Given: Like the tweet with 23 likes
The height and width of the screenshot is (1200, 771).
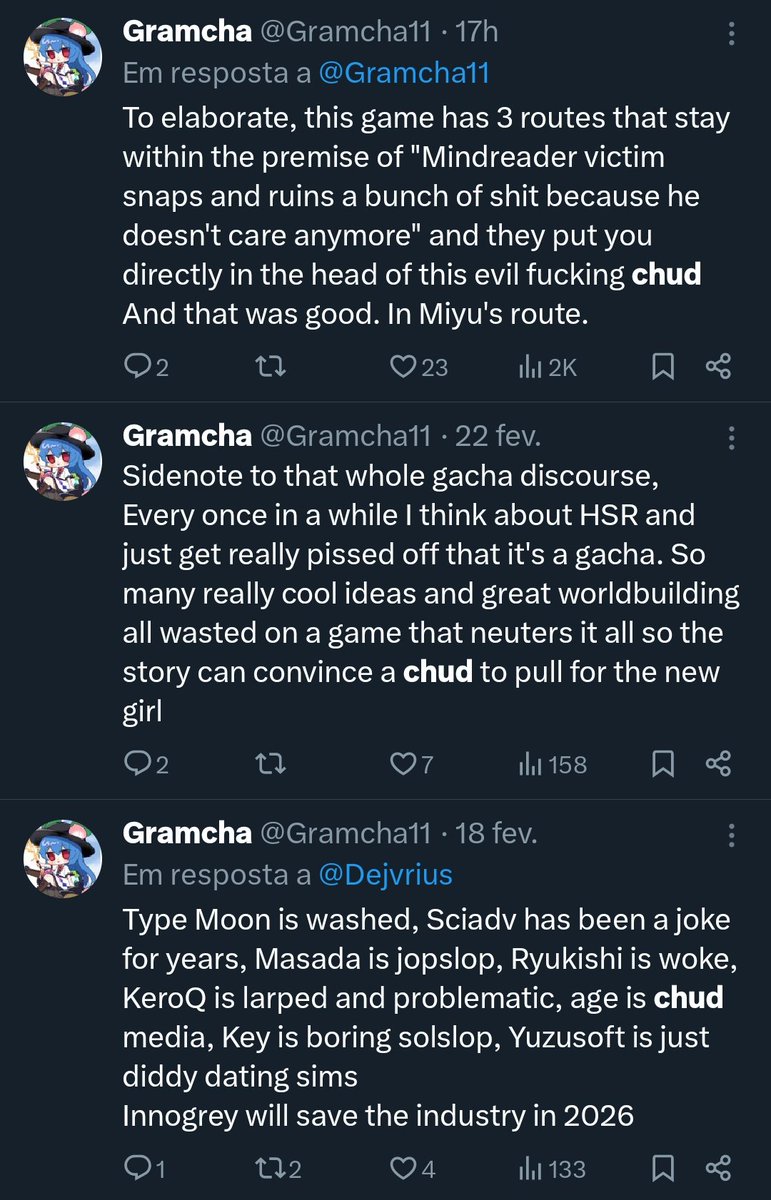Looking at the screenshot, I should 417,367.
